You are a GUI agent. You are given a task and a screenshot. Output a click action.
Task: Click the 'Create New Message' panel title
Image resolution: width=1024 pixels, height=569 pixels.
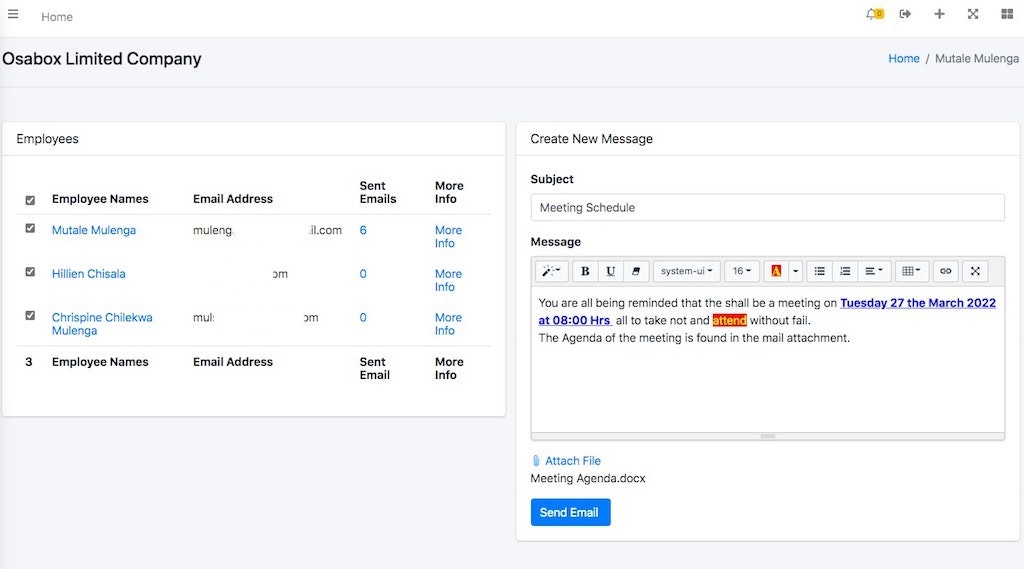tap(591, 138)
